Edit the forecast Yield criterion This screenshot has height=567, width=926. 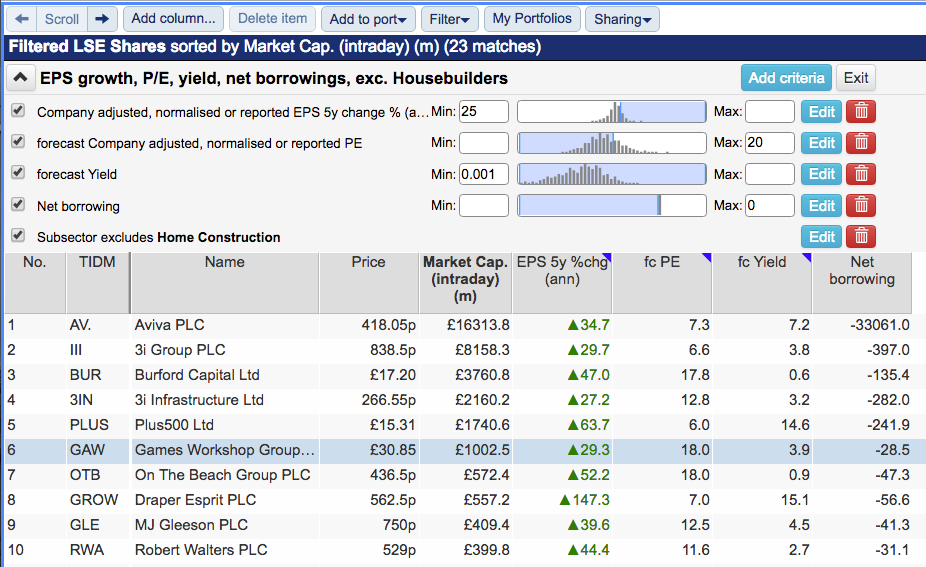pyautogui.click(x=821, y=174)
